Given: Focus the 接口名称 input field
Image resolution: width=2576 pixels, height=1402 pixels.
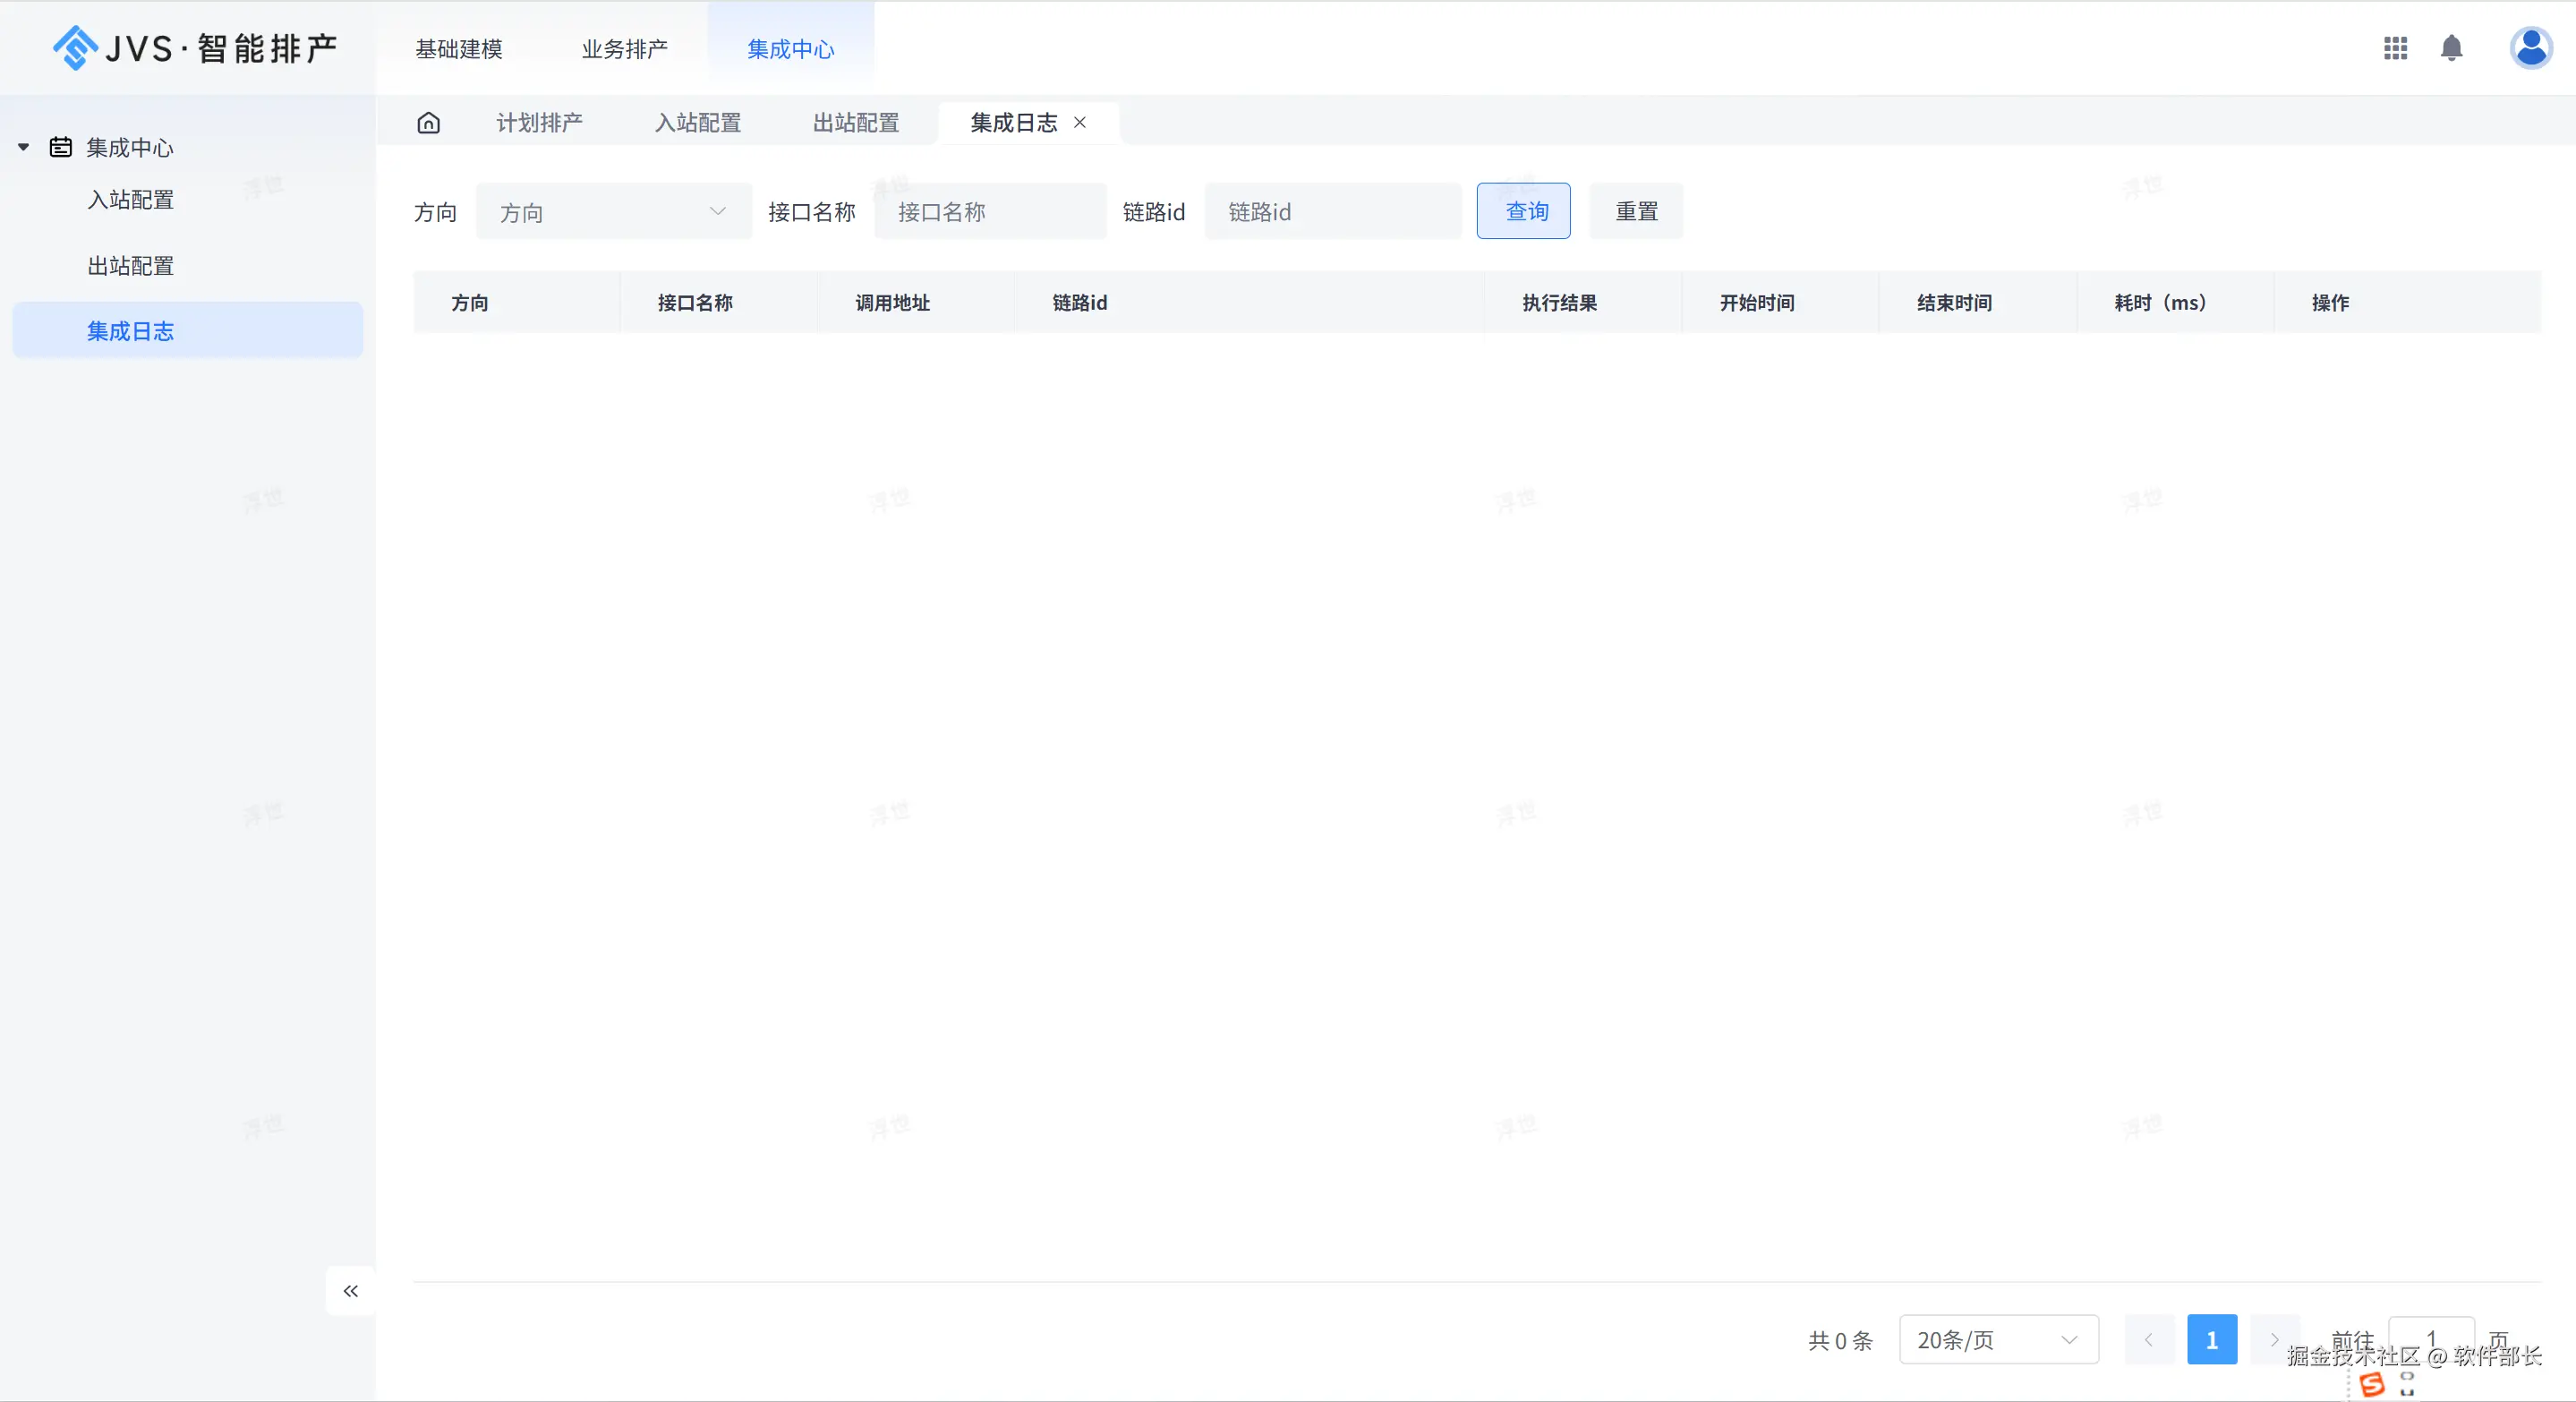Looking at the screenshot, I should click(x=990, y=212).
